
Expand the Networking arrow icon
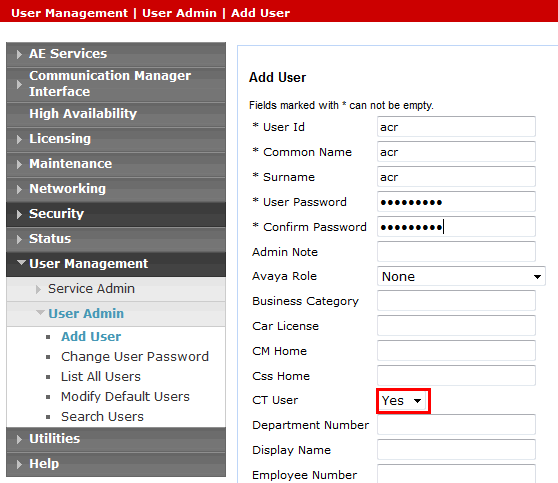pos(19,189)
